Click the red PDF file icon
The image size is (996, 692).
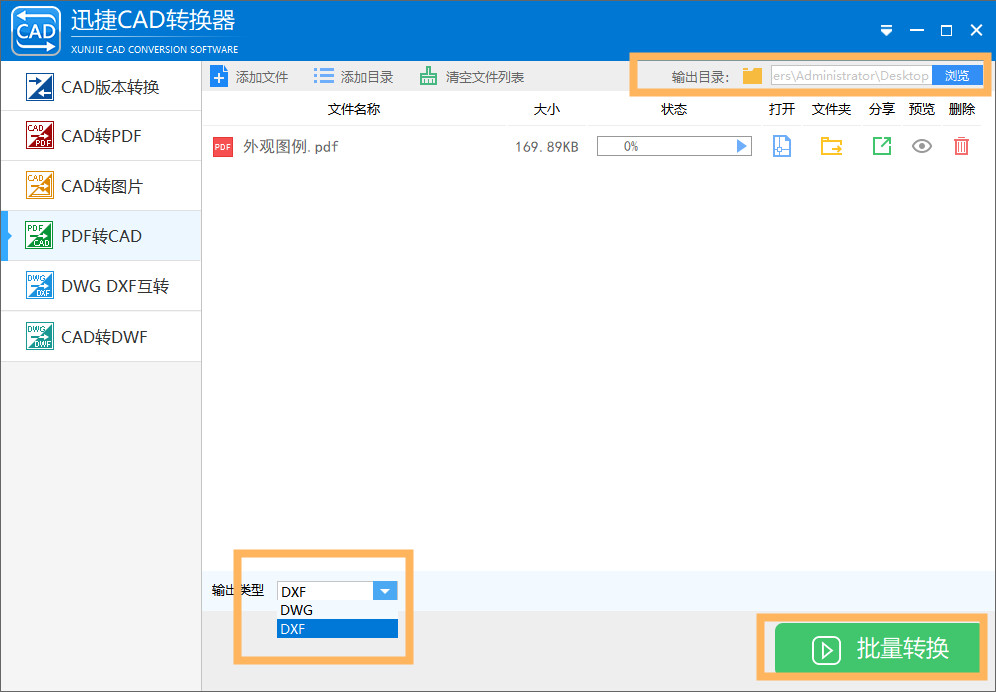coord(222,147)
